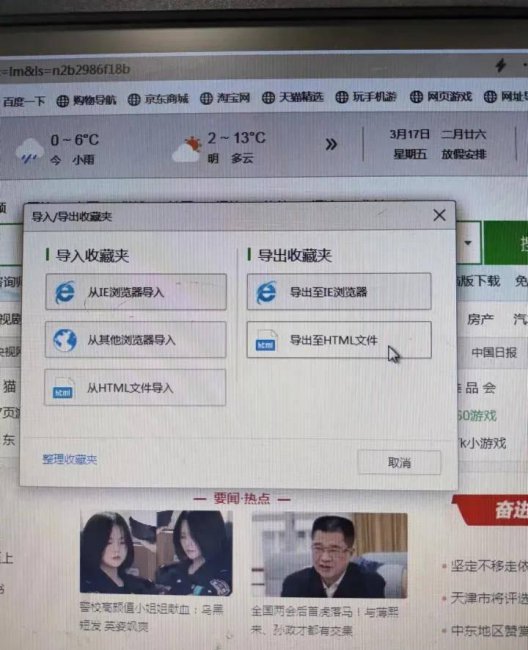Viewport: 528px width, 650px height.
Task: Open the man in suit news thumbnail
Action: point(329,555)
